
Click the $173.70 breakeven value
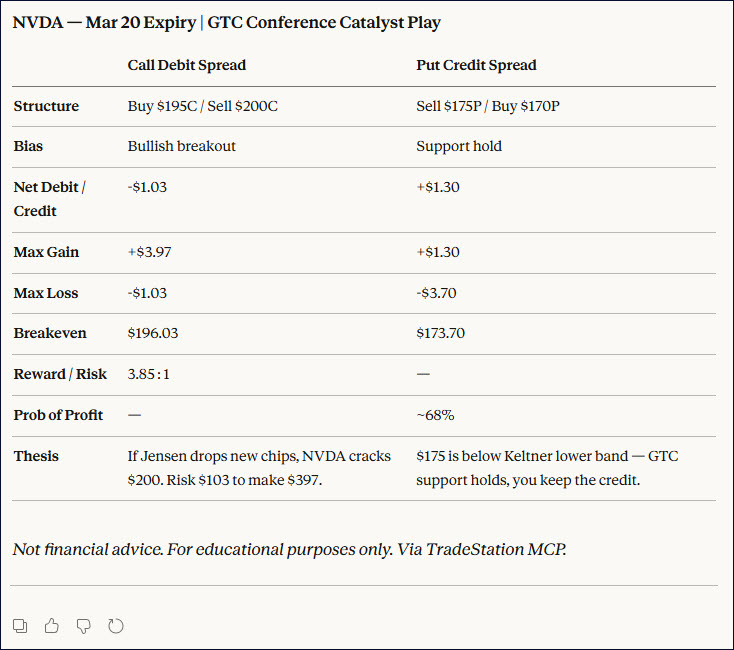440,333
